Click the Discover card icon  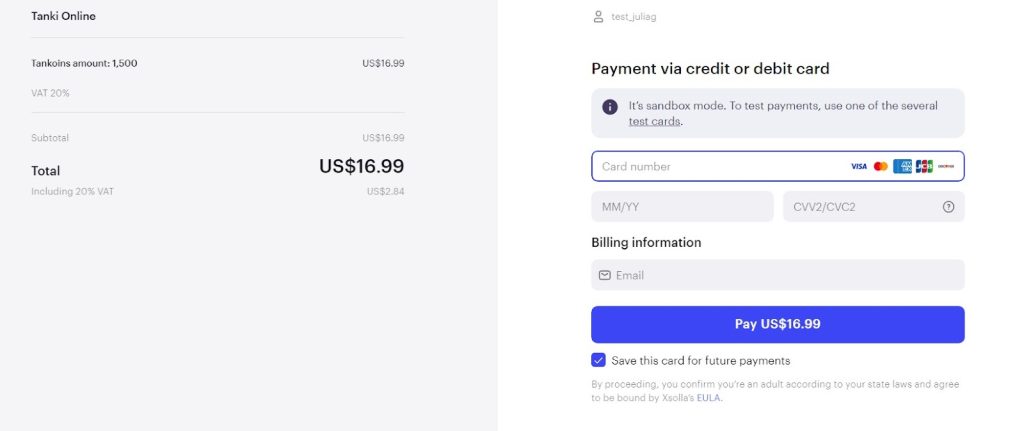point(946,167)
